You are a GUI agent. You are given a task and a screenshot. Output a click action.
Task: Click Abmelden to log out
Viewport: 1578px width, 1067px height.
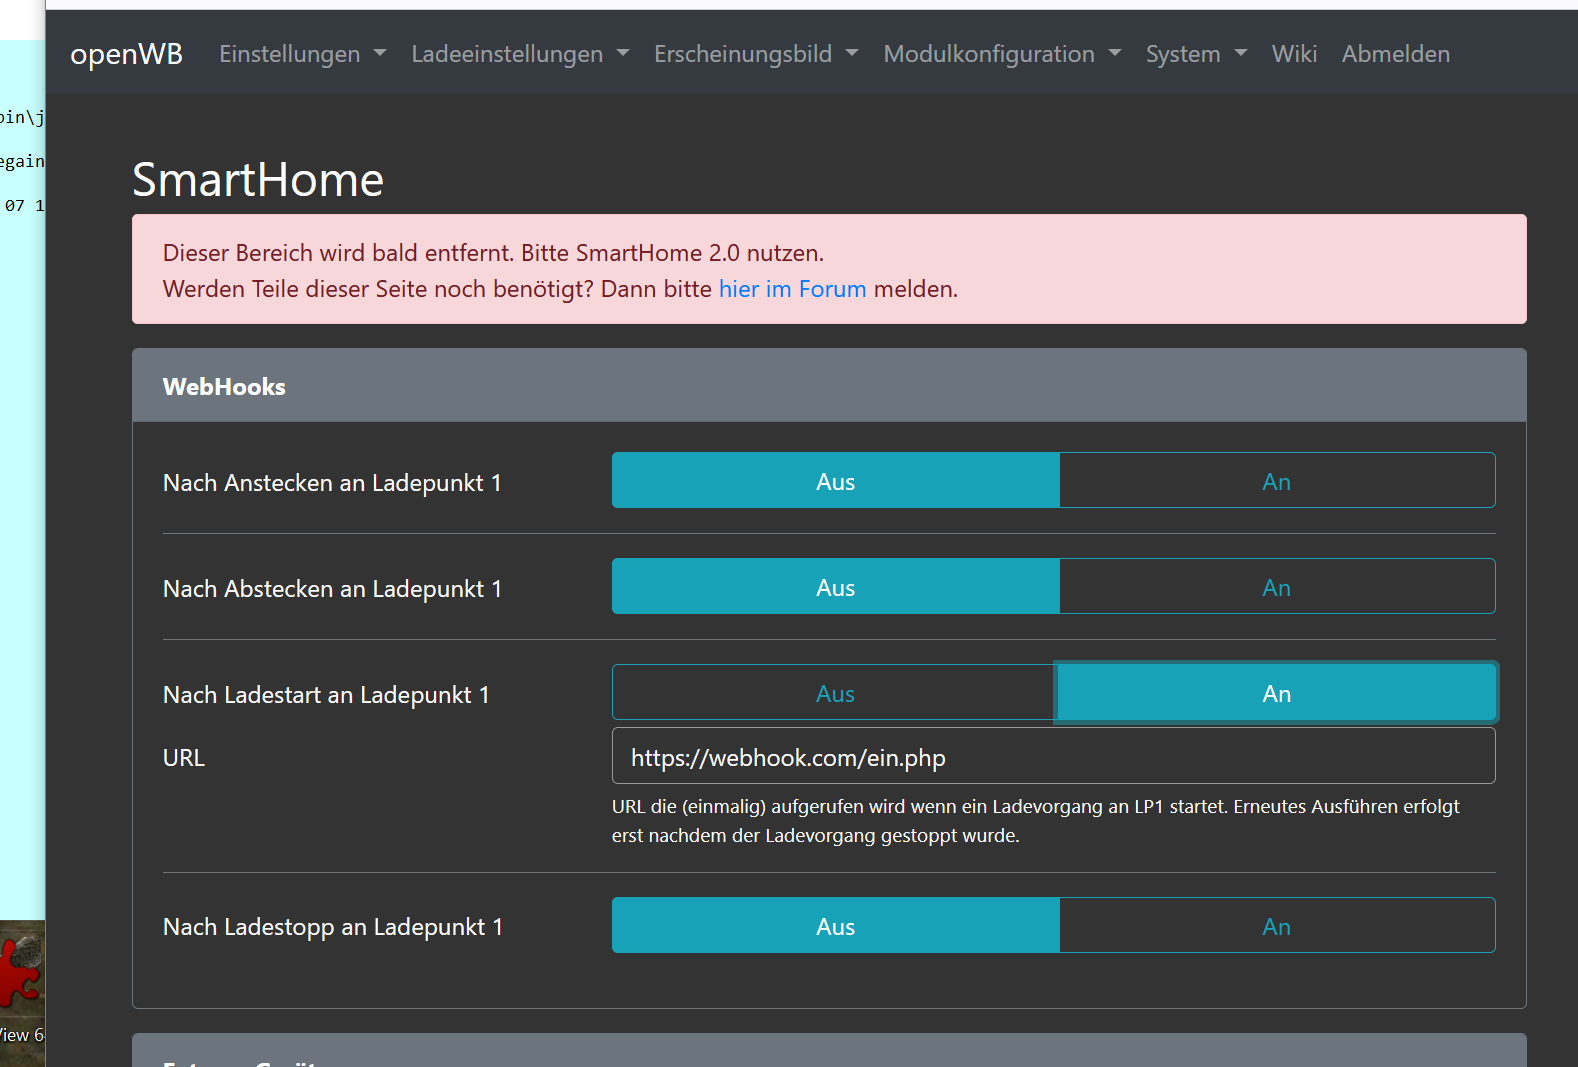[1395, 54]
